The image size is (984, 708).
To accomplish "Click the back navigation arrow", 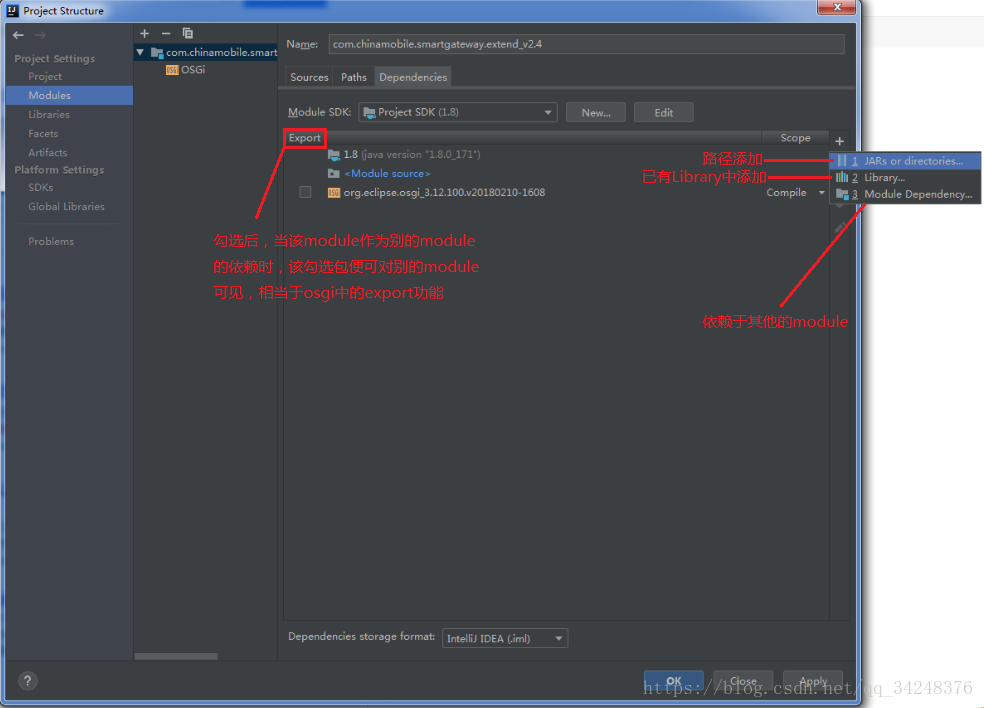I will coord(18,35).
